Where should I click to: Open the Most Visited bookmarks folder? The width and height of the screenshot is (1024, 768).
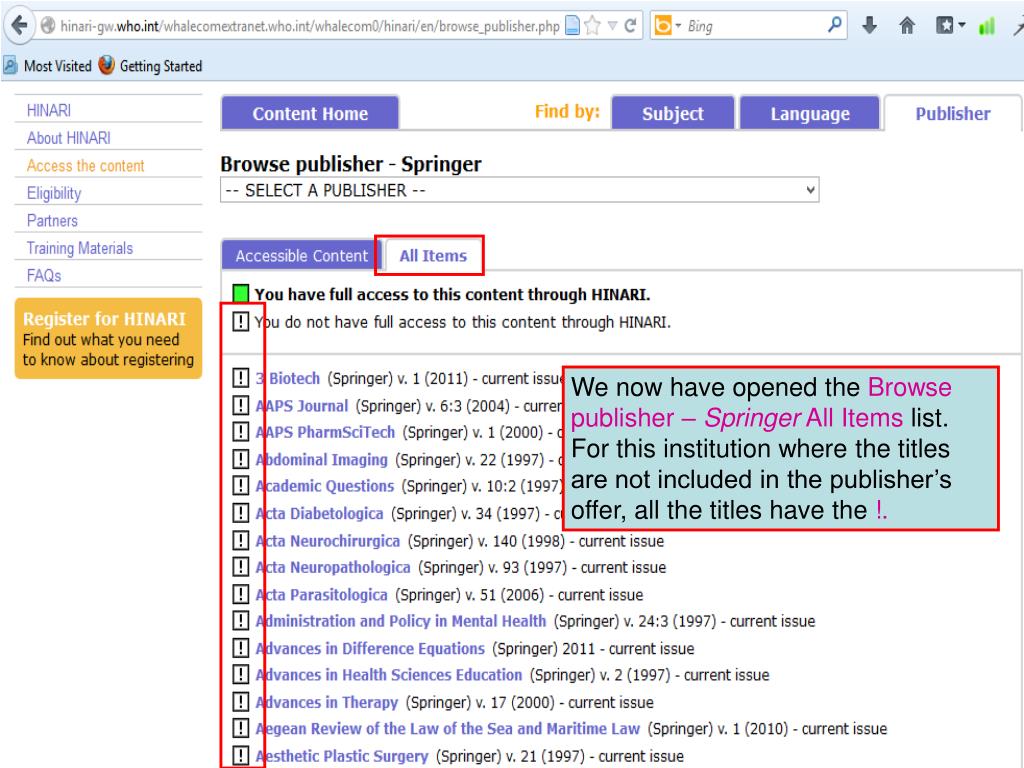pos(57,66)
